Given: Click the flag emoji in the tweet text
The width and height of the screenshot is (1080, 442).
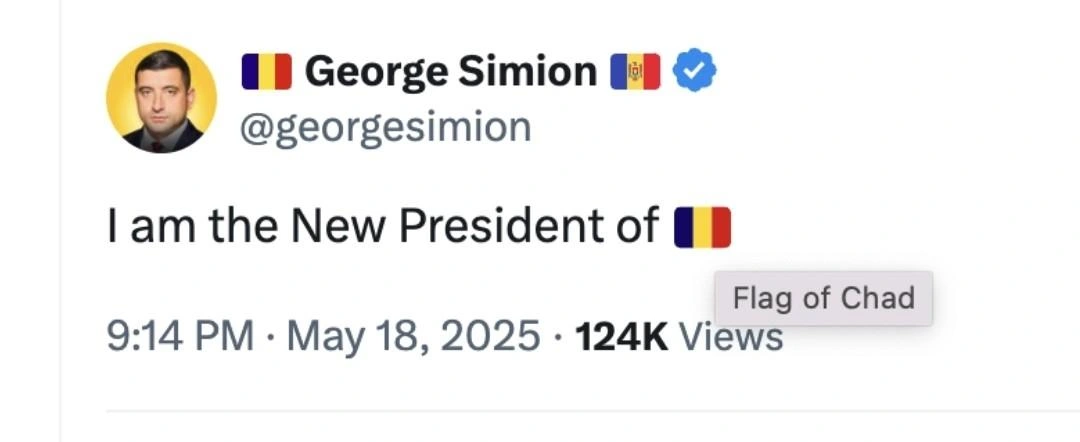Looking at the screenshot, I should [x=703, y=227].
